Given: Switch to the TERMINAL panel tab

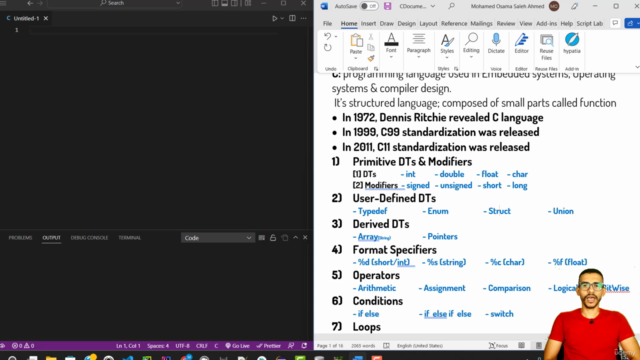Looking at the screenshot, I should [x=129, y=238].
